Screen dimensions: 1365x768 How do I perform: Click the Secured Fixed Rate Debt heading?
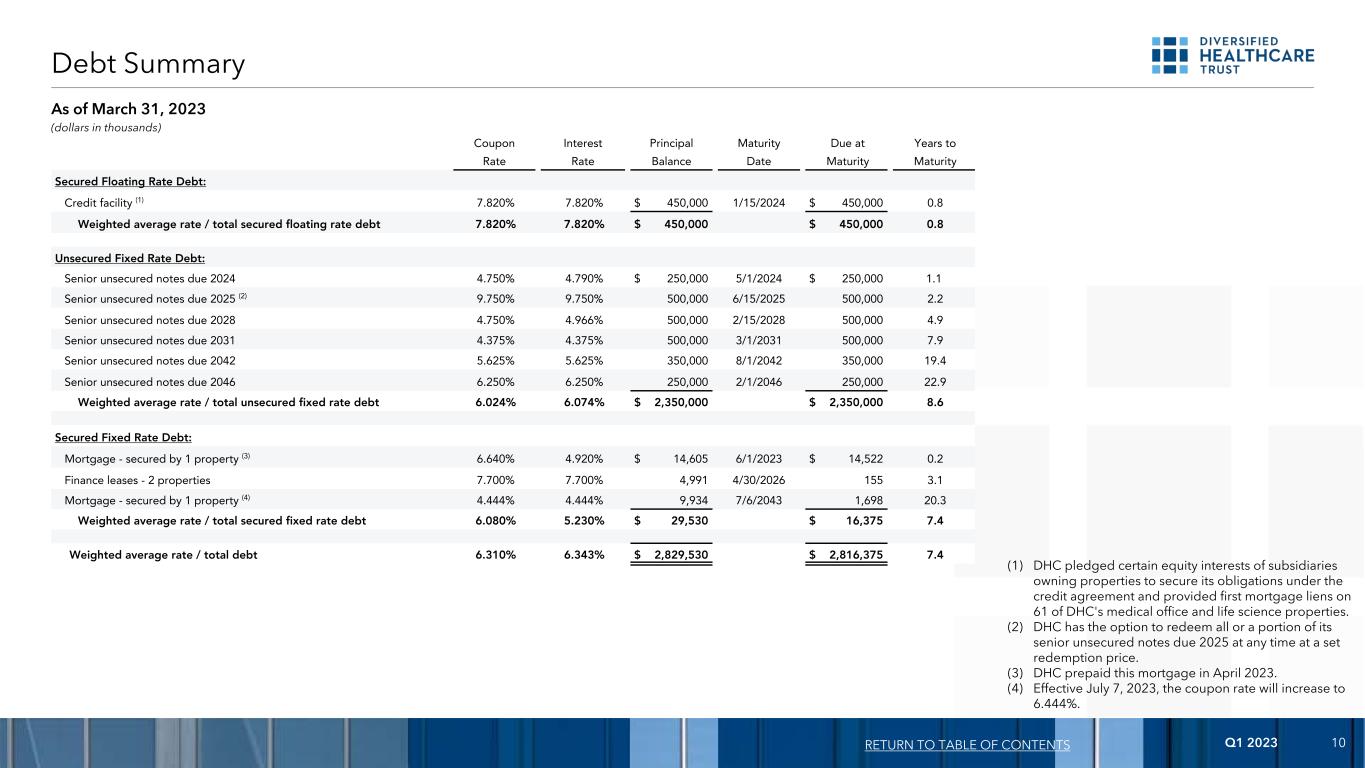click(x=122, y=438)
